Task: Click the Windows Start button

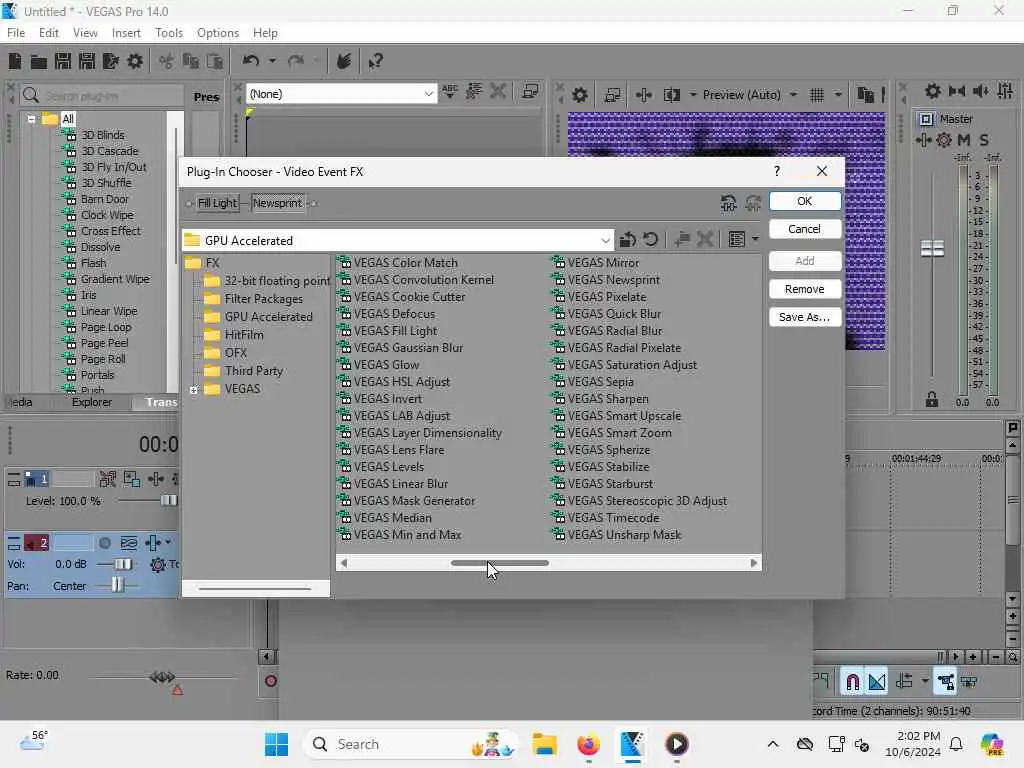Action: click(276, 744)
